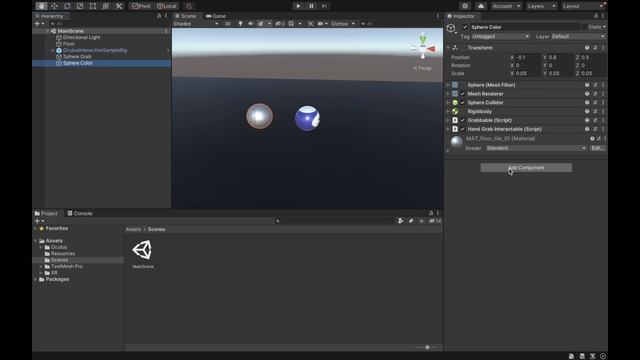Viewport: 640px width, 360px height.
Task: Open the Shader Standard dropdown
Action: [536, 148]
